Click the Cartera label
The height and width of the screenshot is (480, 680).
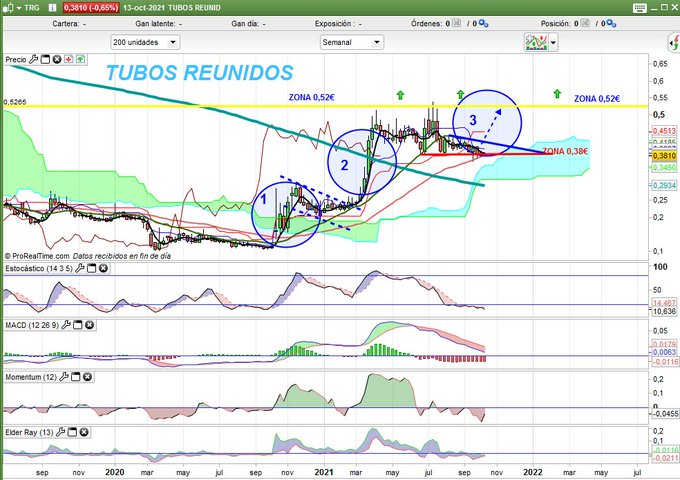point(65,24)
